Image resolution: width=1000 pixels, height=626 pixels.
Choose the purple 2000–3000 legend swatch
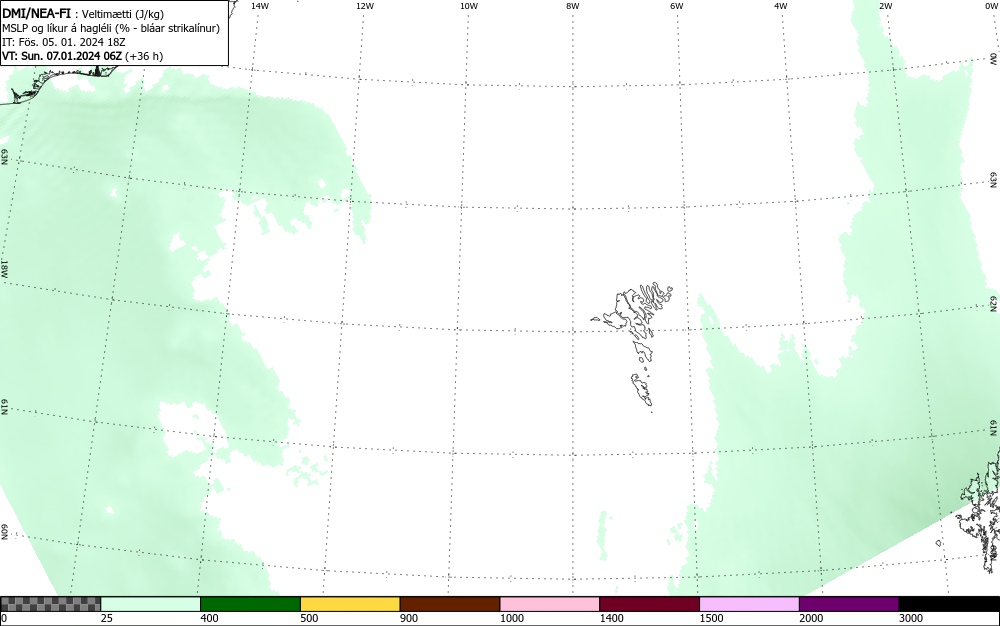click(849, 604)
